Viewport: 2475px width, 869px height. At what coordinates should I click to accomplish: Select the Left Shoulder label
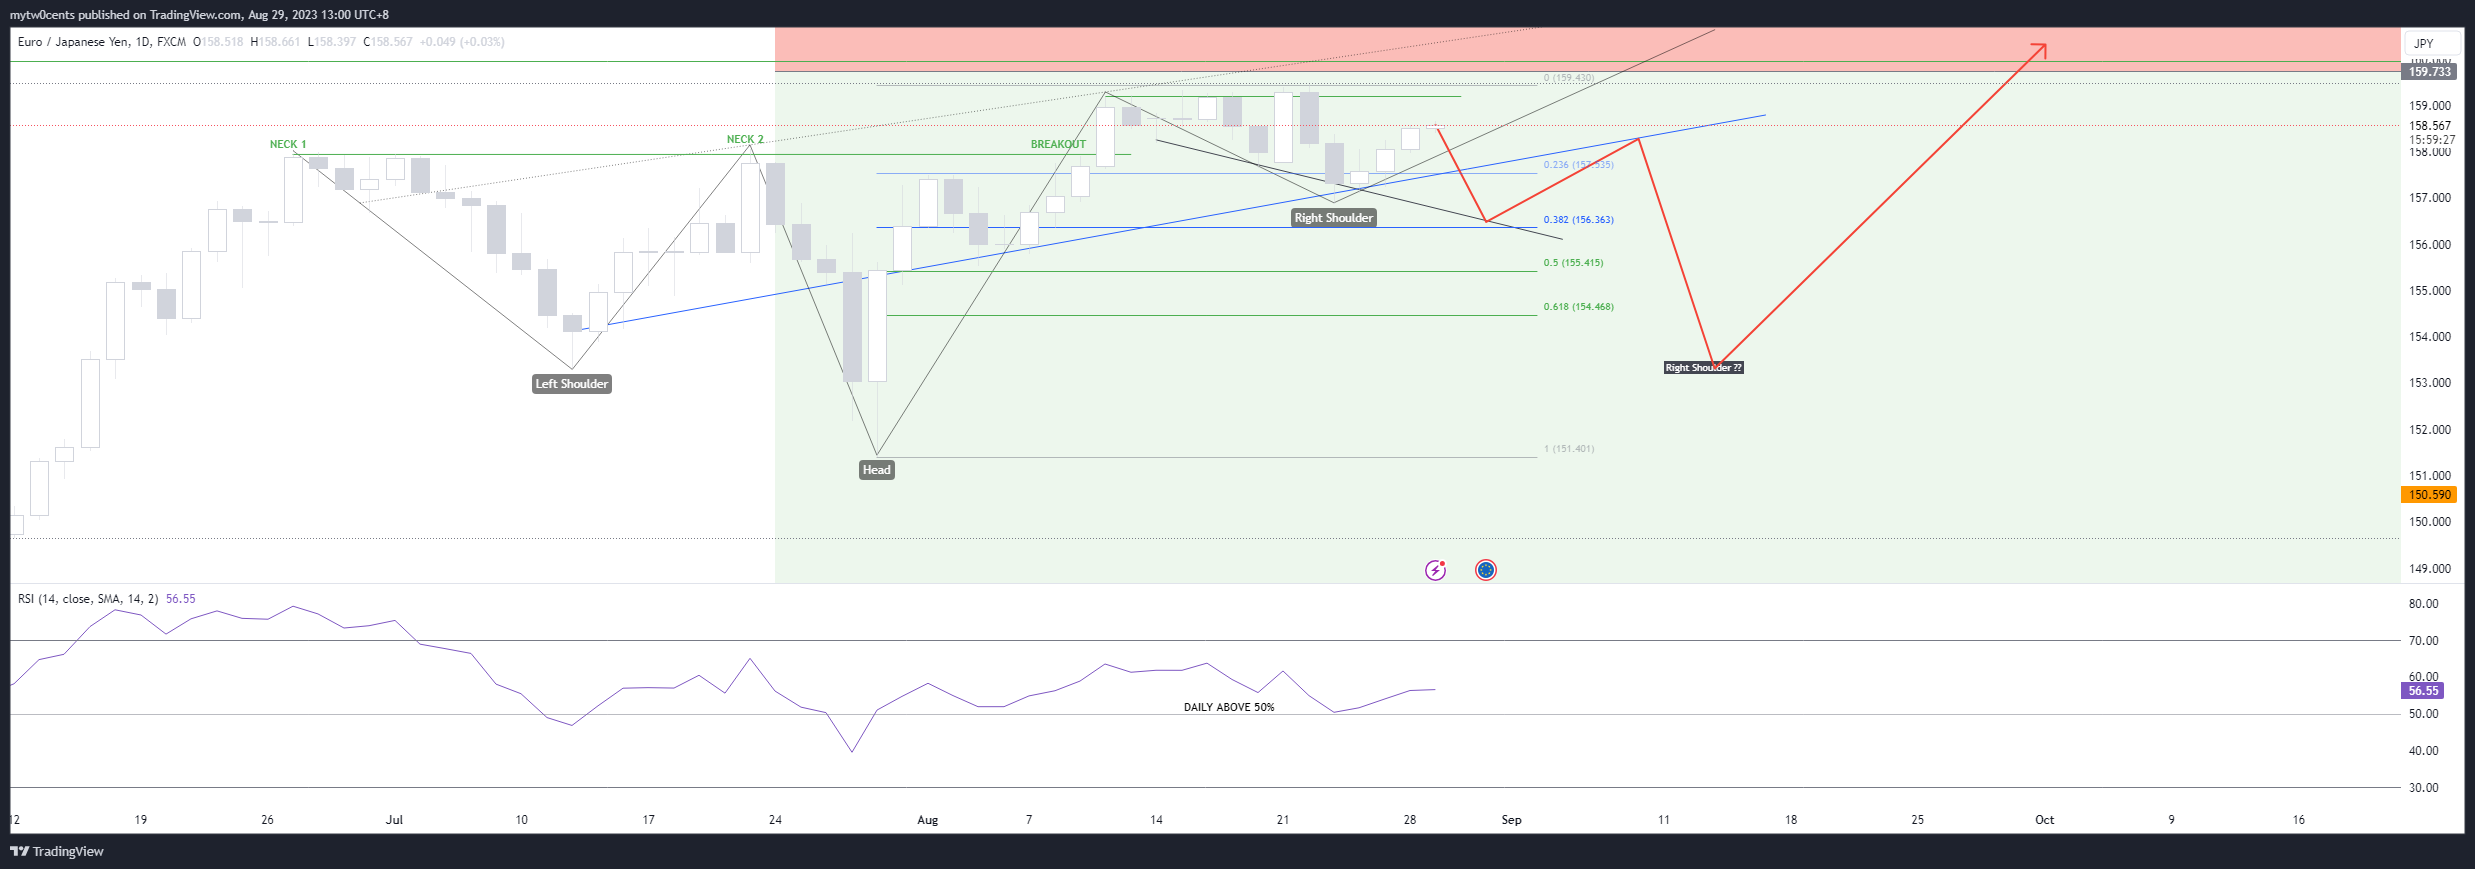(x=571, y=384)
